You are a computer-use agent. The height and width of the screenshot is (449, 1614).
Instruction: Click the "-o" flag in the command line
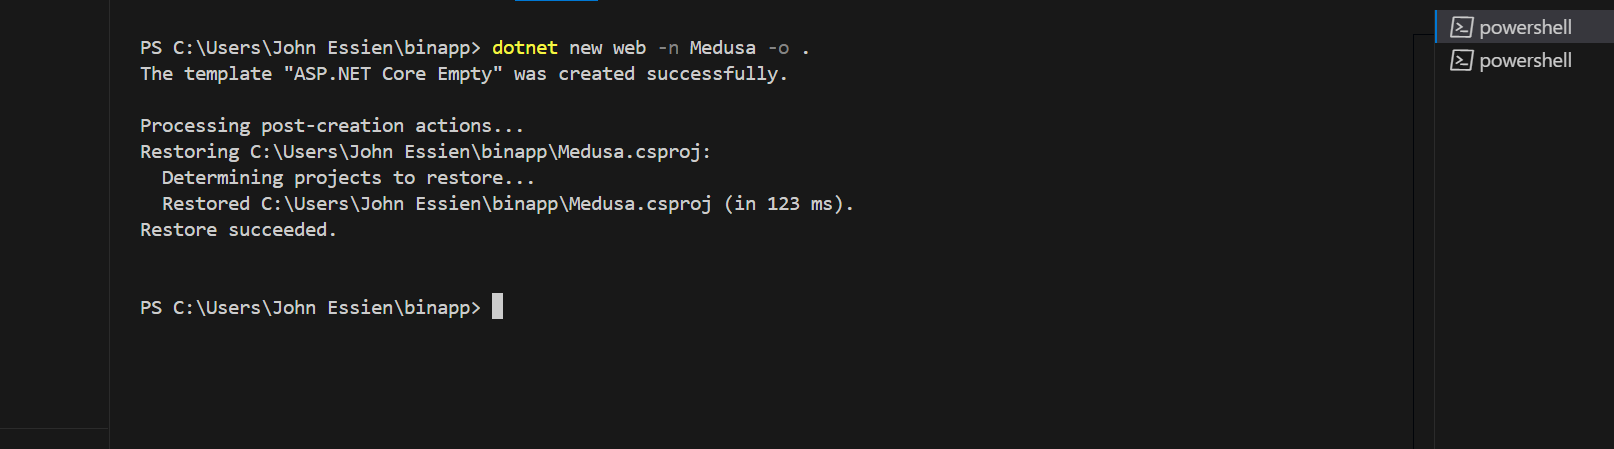778,48
